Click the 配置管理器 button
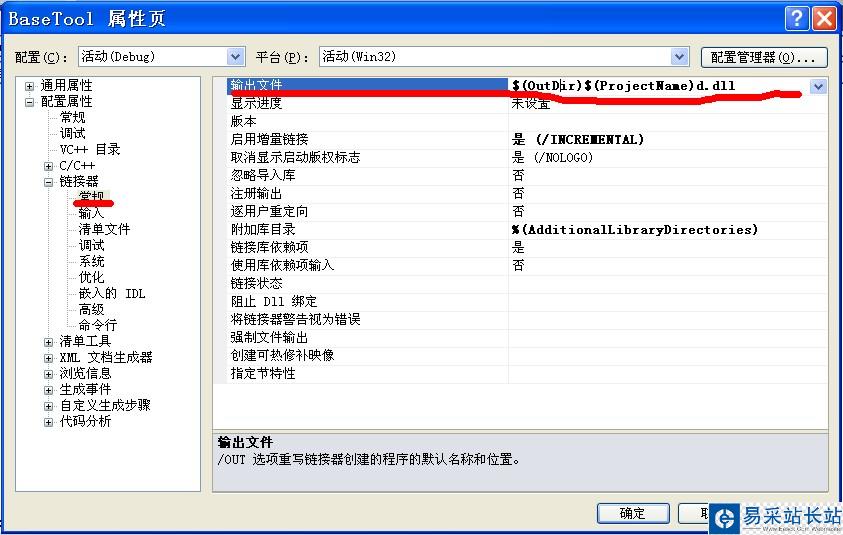 764,57
